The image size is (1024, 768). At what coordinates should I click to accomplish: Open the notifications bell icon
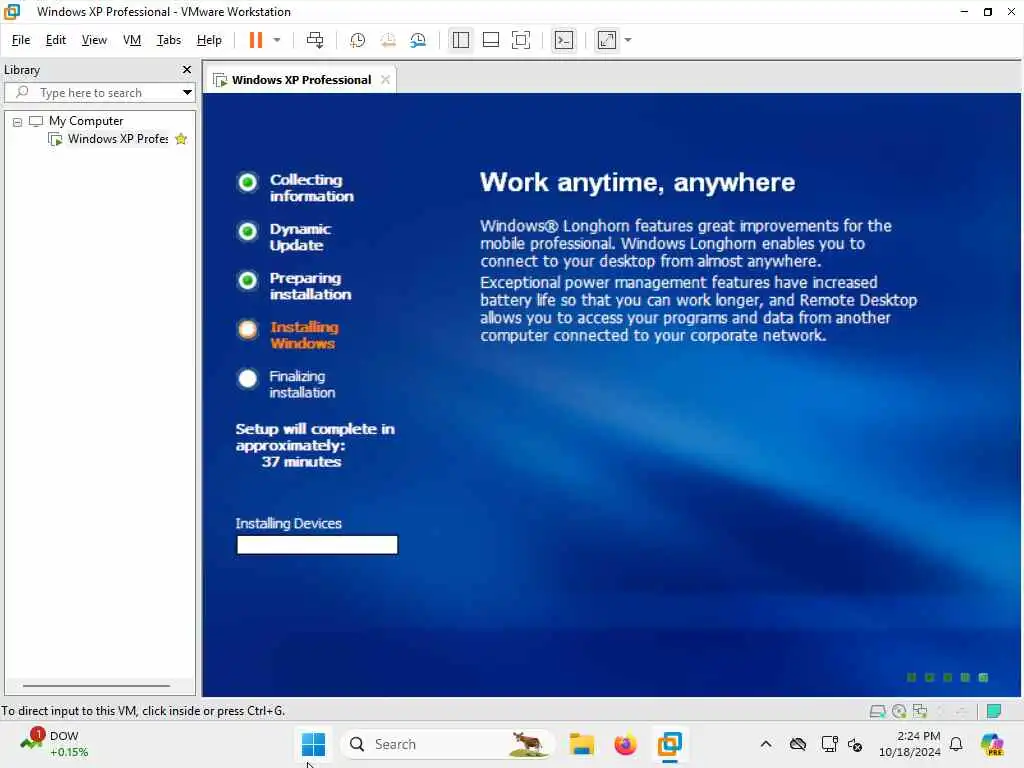[956, 744]
